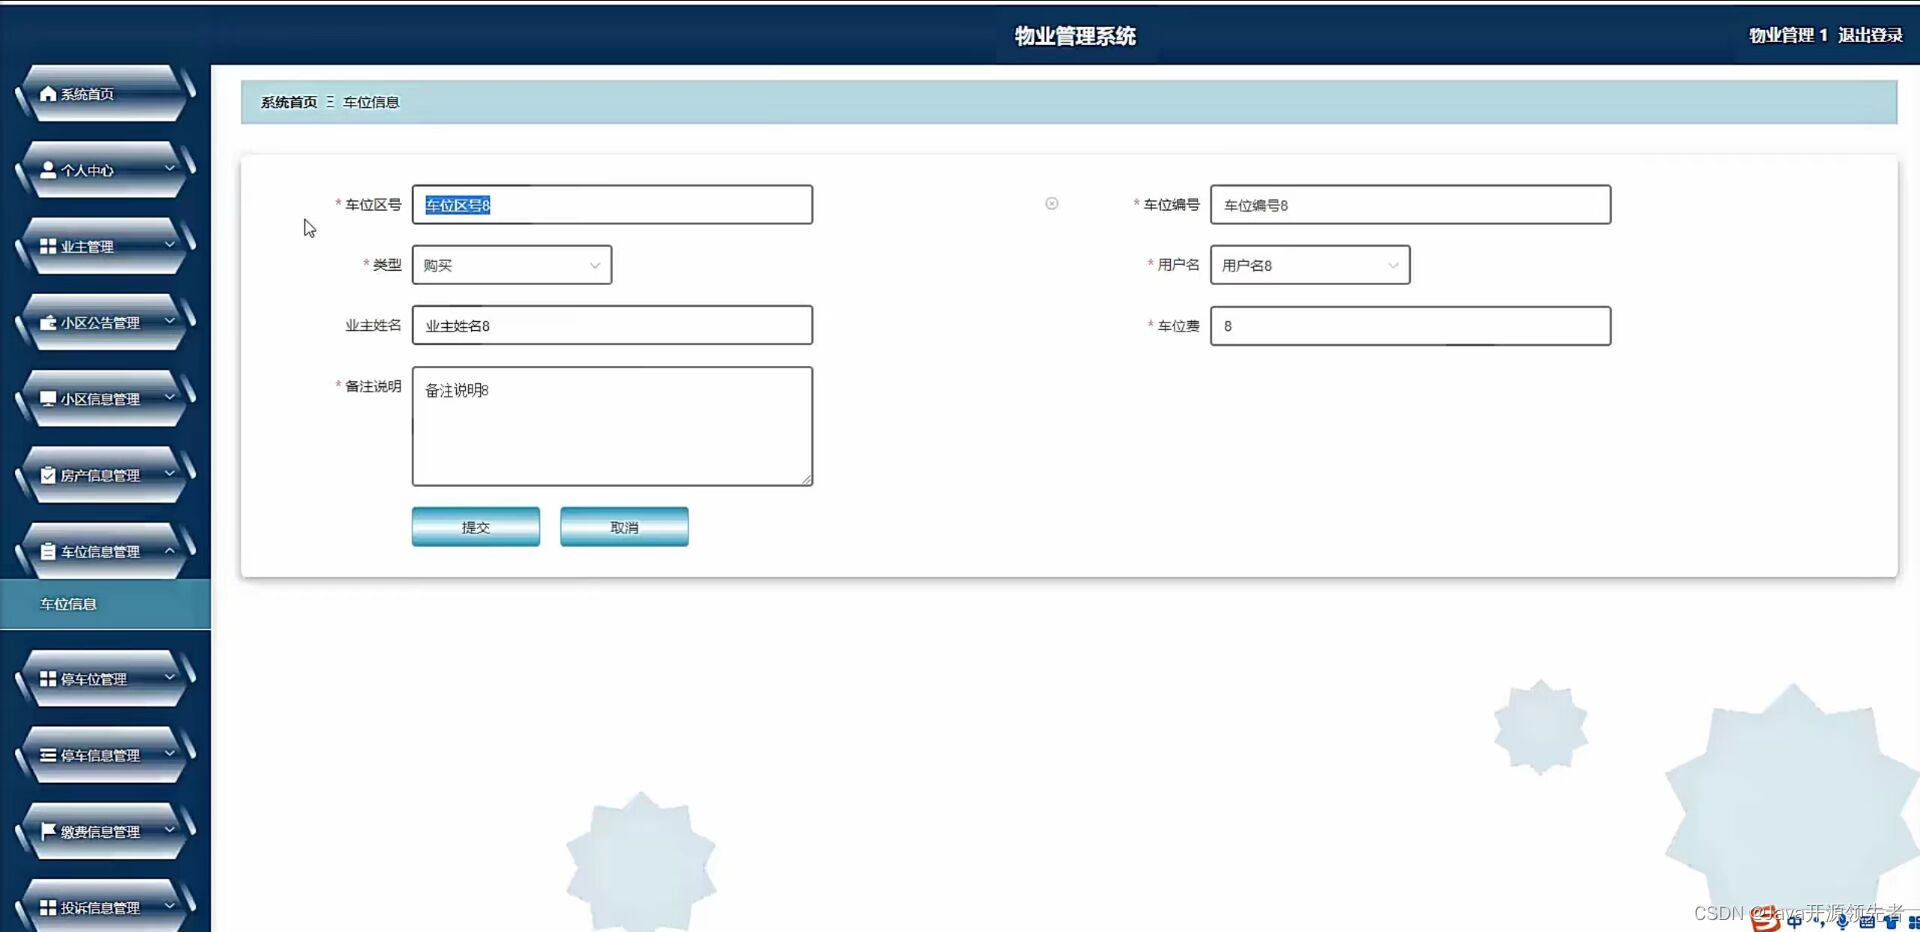The width and height of the screenshot is (1920, 932).
Task: Select the 车位信息 submenu item
Action: (105, 604)
